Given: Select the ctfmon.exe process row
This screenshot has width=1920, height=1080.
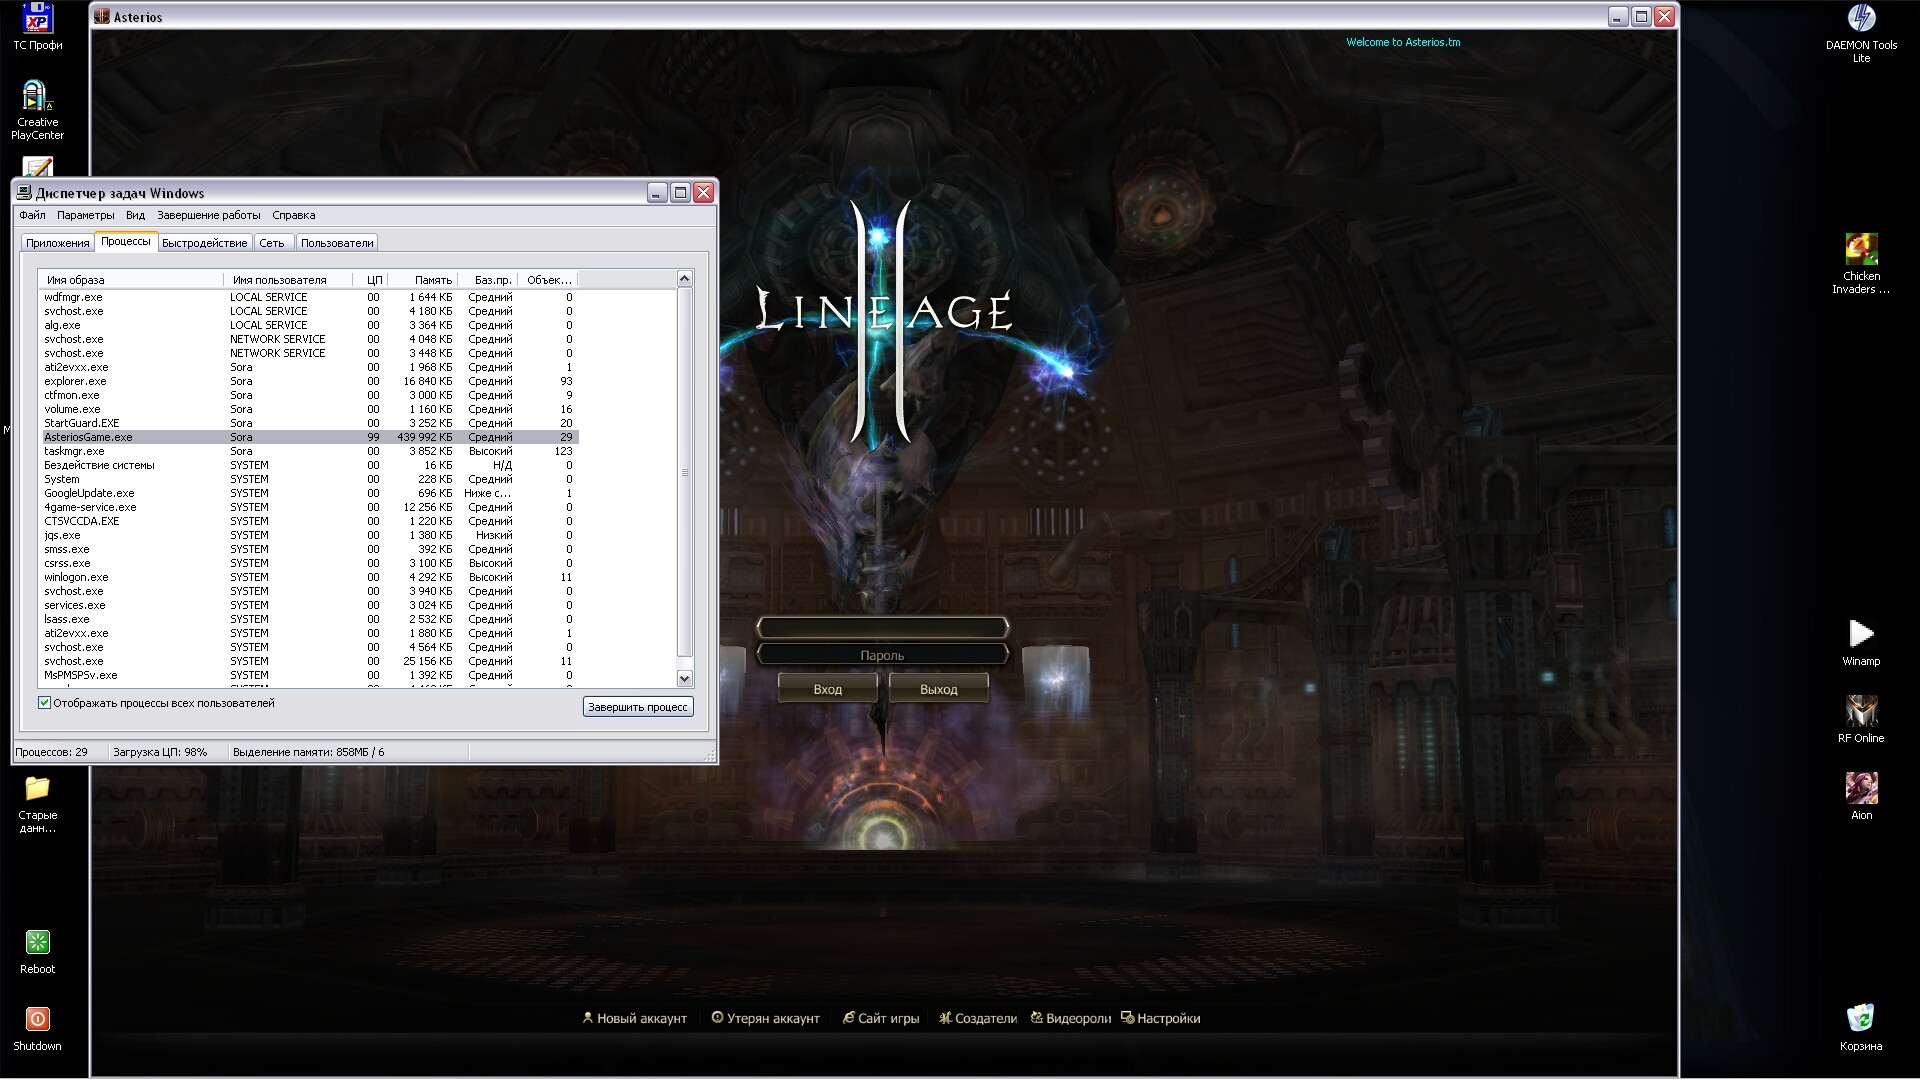Looking at the screenshot, I should point(309,395).
